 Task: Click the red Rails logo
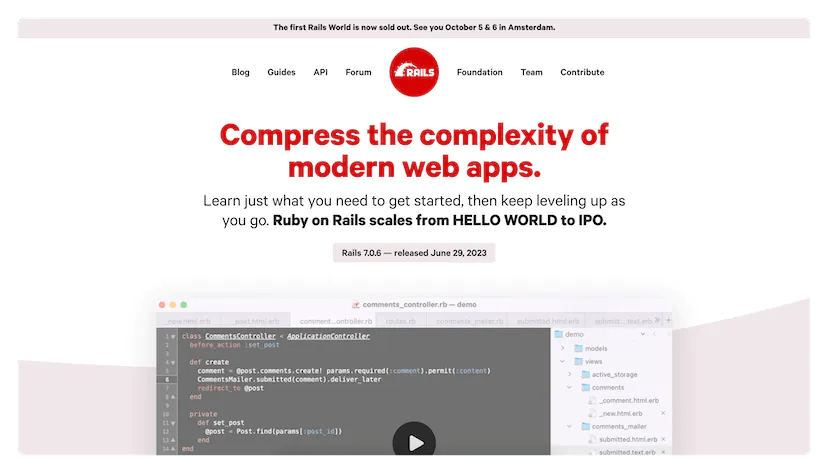pos(414,72)
